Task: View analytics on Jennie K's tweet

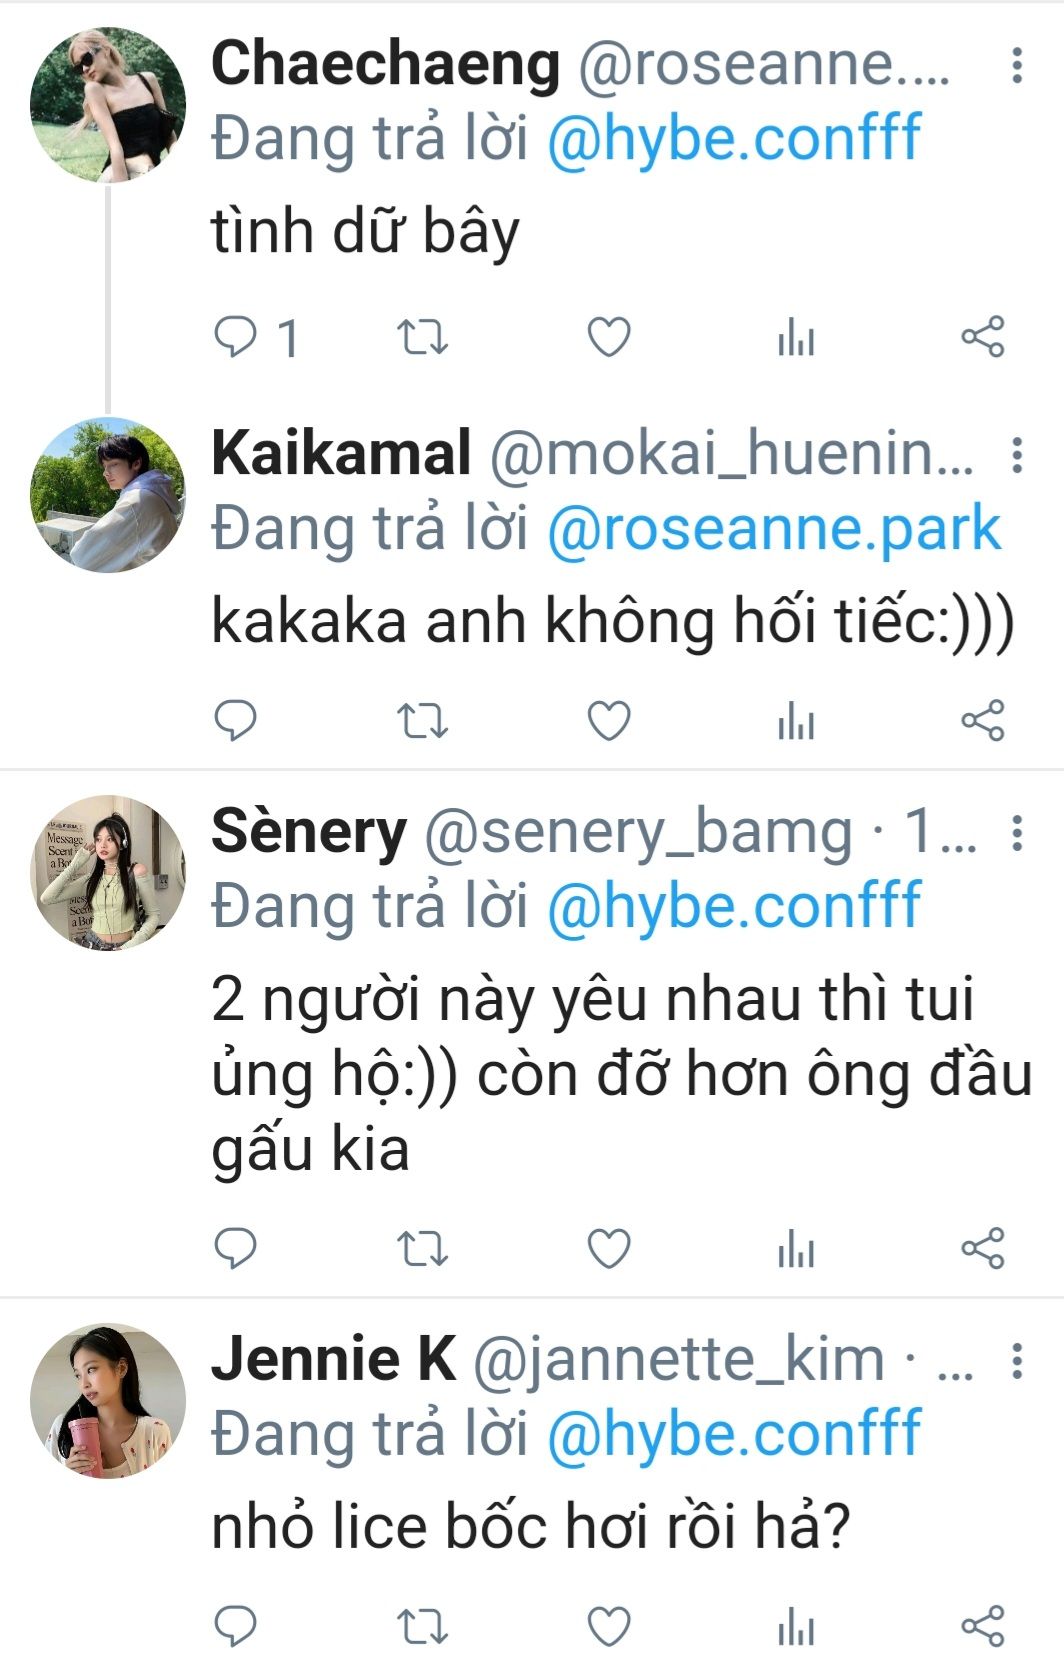Action: (x=796, y=1627)
